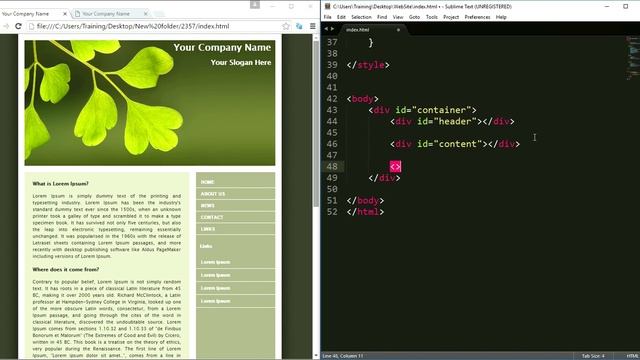Click line number 42 in the gutter
The height and width of the screenshot is (360, 640).
[x=332, y=99]
